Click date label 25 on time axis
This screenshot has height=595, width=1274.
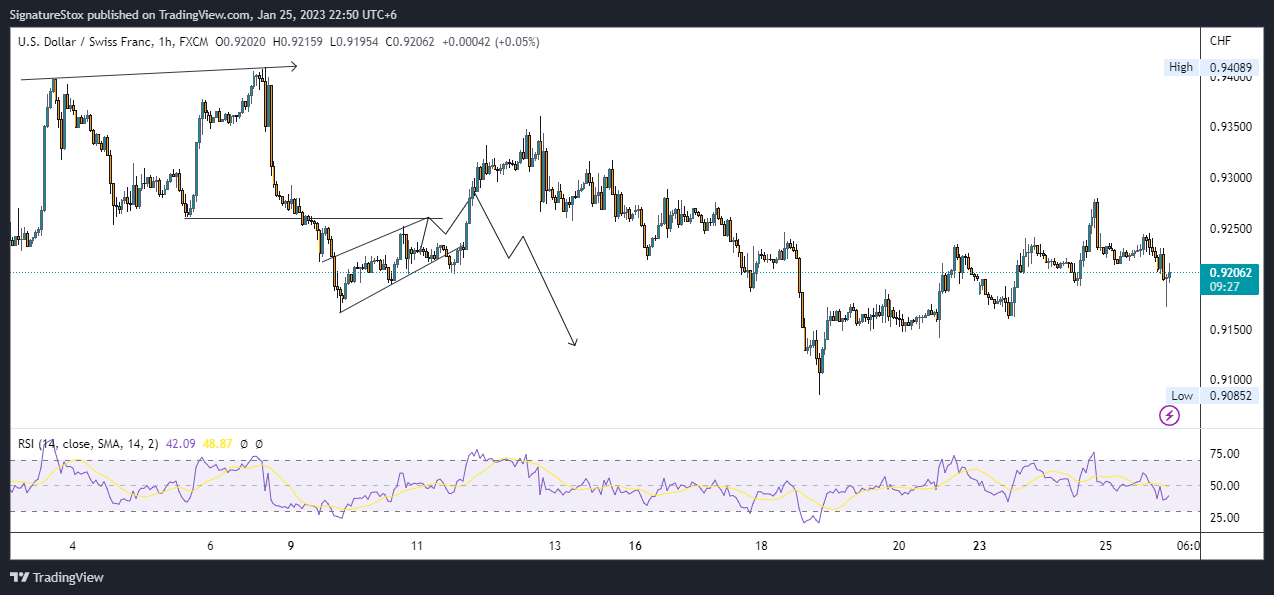coord(1105,546)
